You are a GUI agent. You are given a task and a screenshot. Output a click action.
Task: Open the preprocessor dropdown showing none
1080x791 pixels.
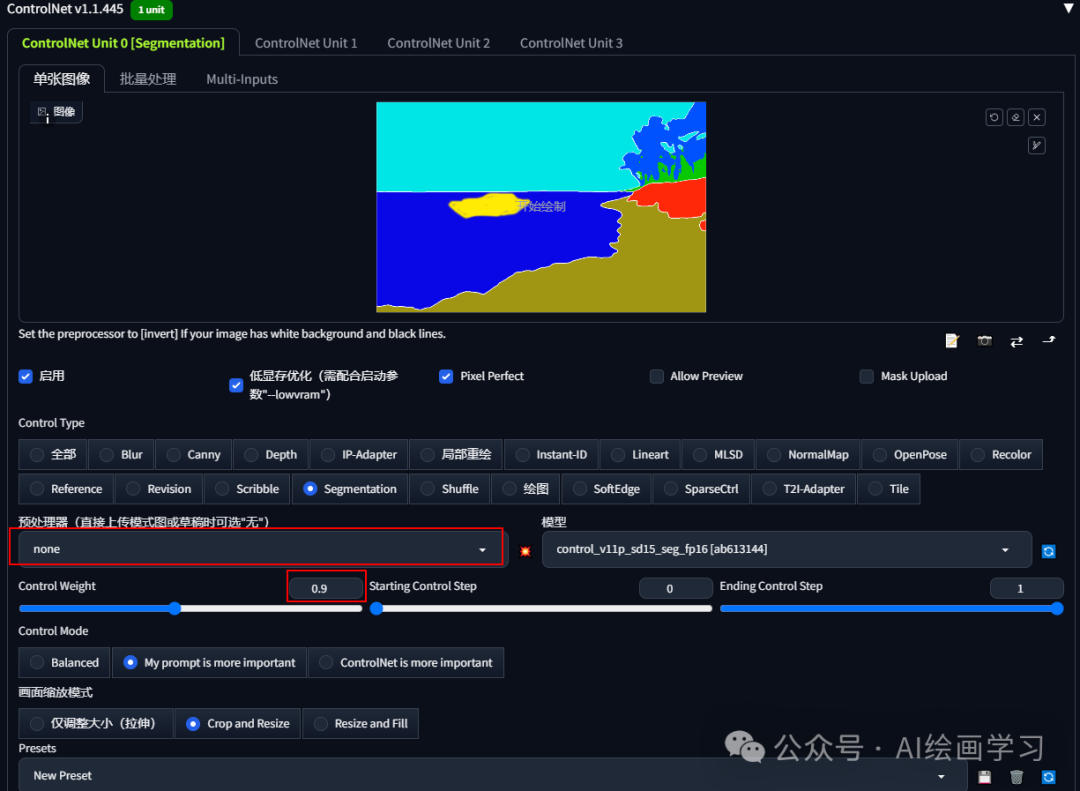262,549
